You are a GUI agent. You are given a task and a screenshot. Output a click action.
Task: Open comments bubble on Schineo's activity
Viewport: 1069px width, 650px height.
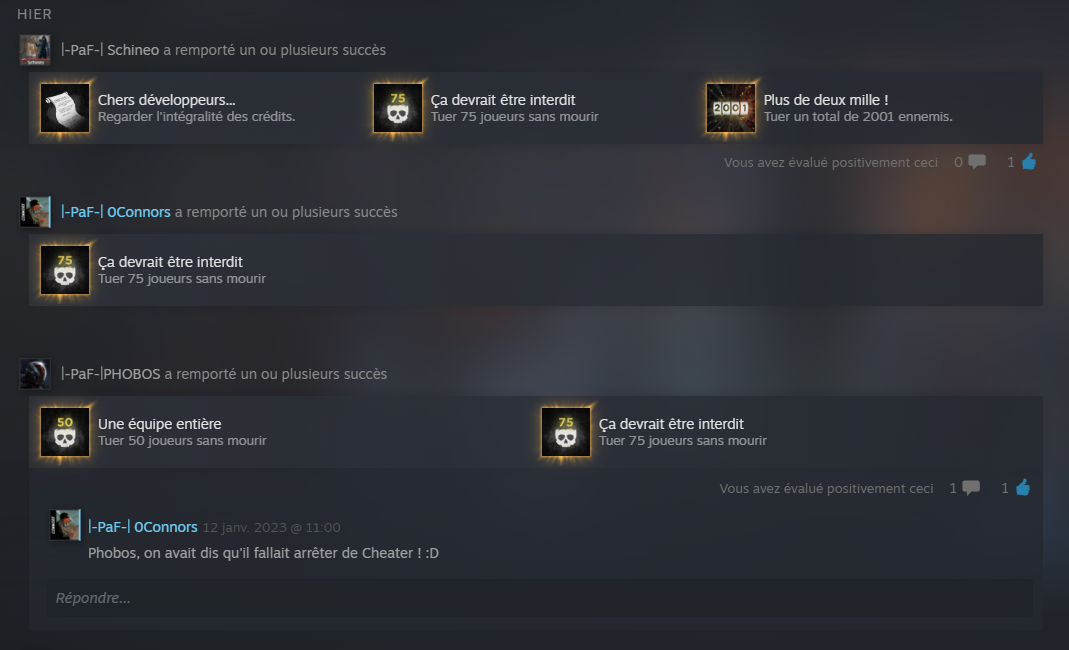coord(977,162)
